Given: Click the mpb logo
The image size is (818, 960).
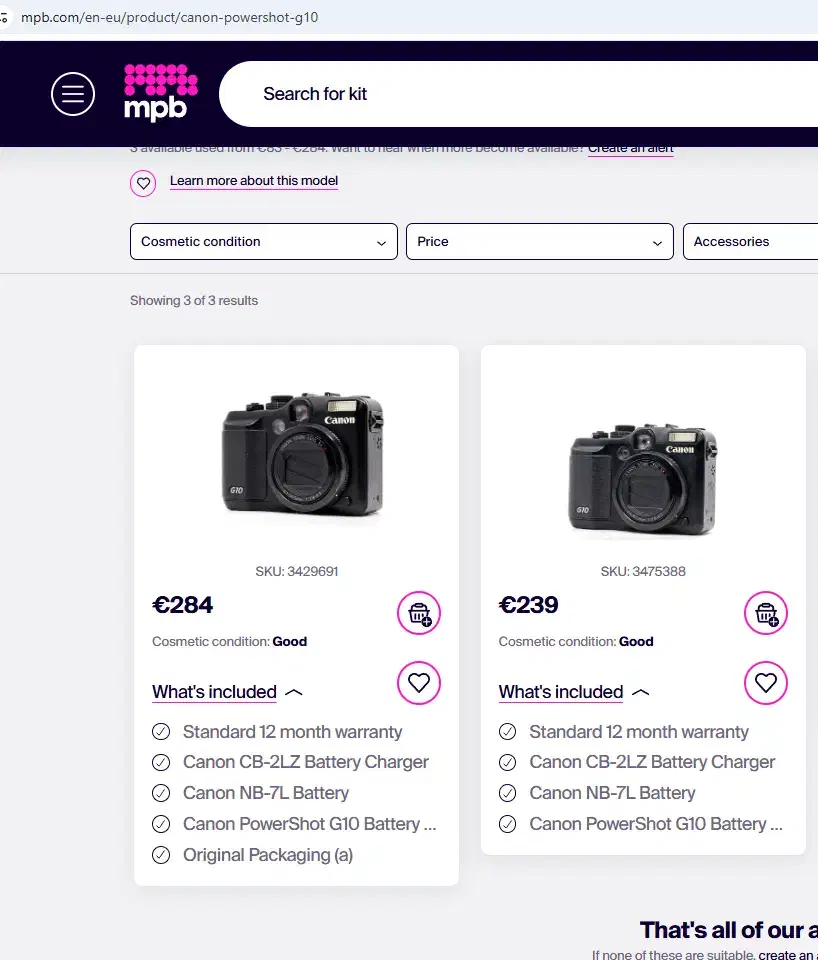Looking at the screenshot, I should pyautogui.click(x=160, y=93).
